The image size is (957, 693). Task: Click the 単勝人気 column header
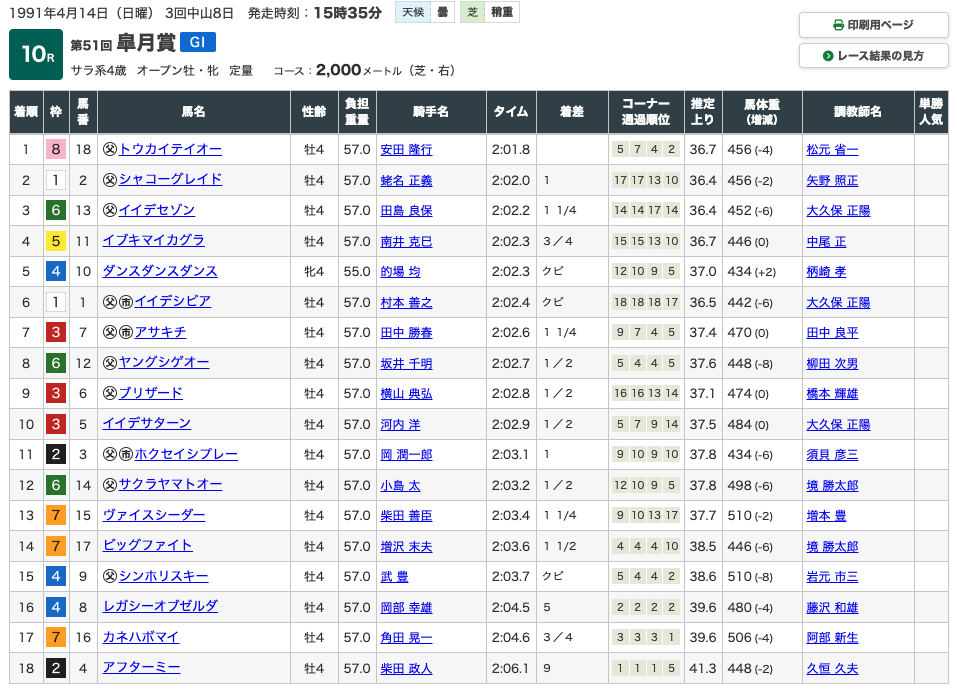click(x=931, y=112)
